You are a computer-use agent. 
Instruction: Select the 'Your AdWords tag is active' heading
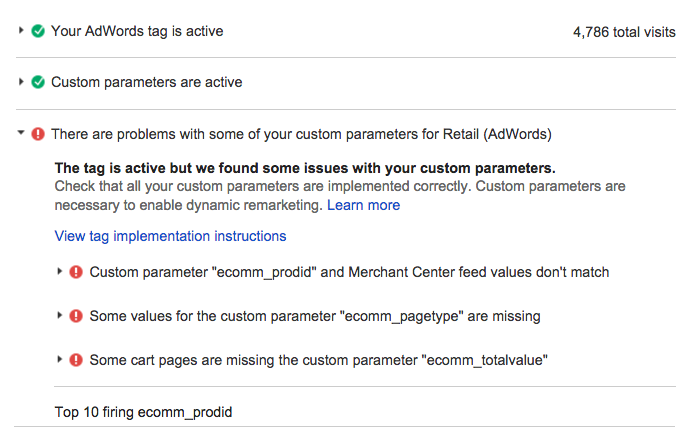tap(137, 31)
